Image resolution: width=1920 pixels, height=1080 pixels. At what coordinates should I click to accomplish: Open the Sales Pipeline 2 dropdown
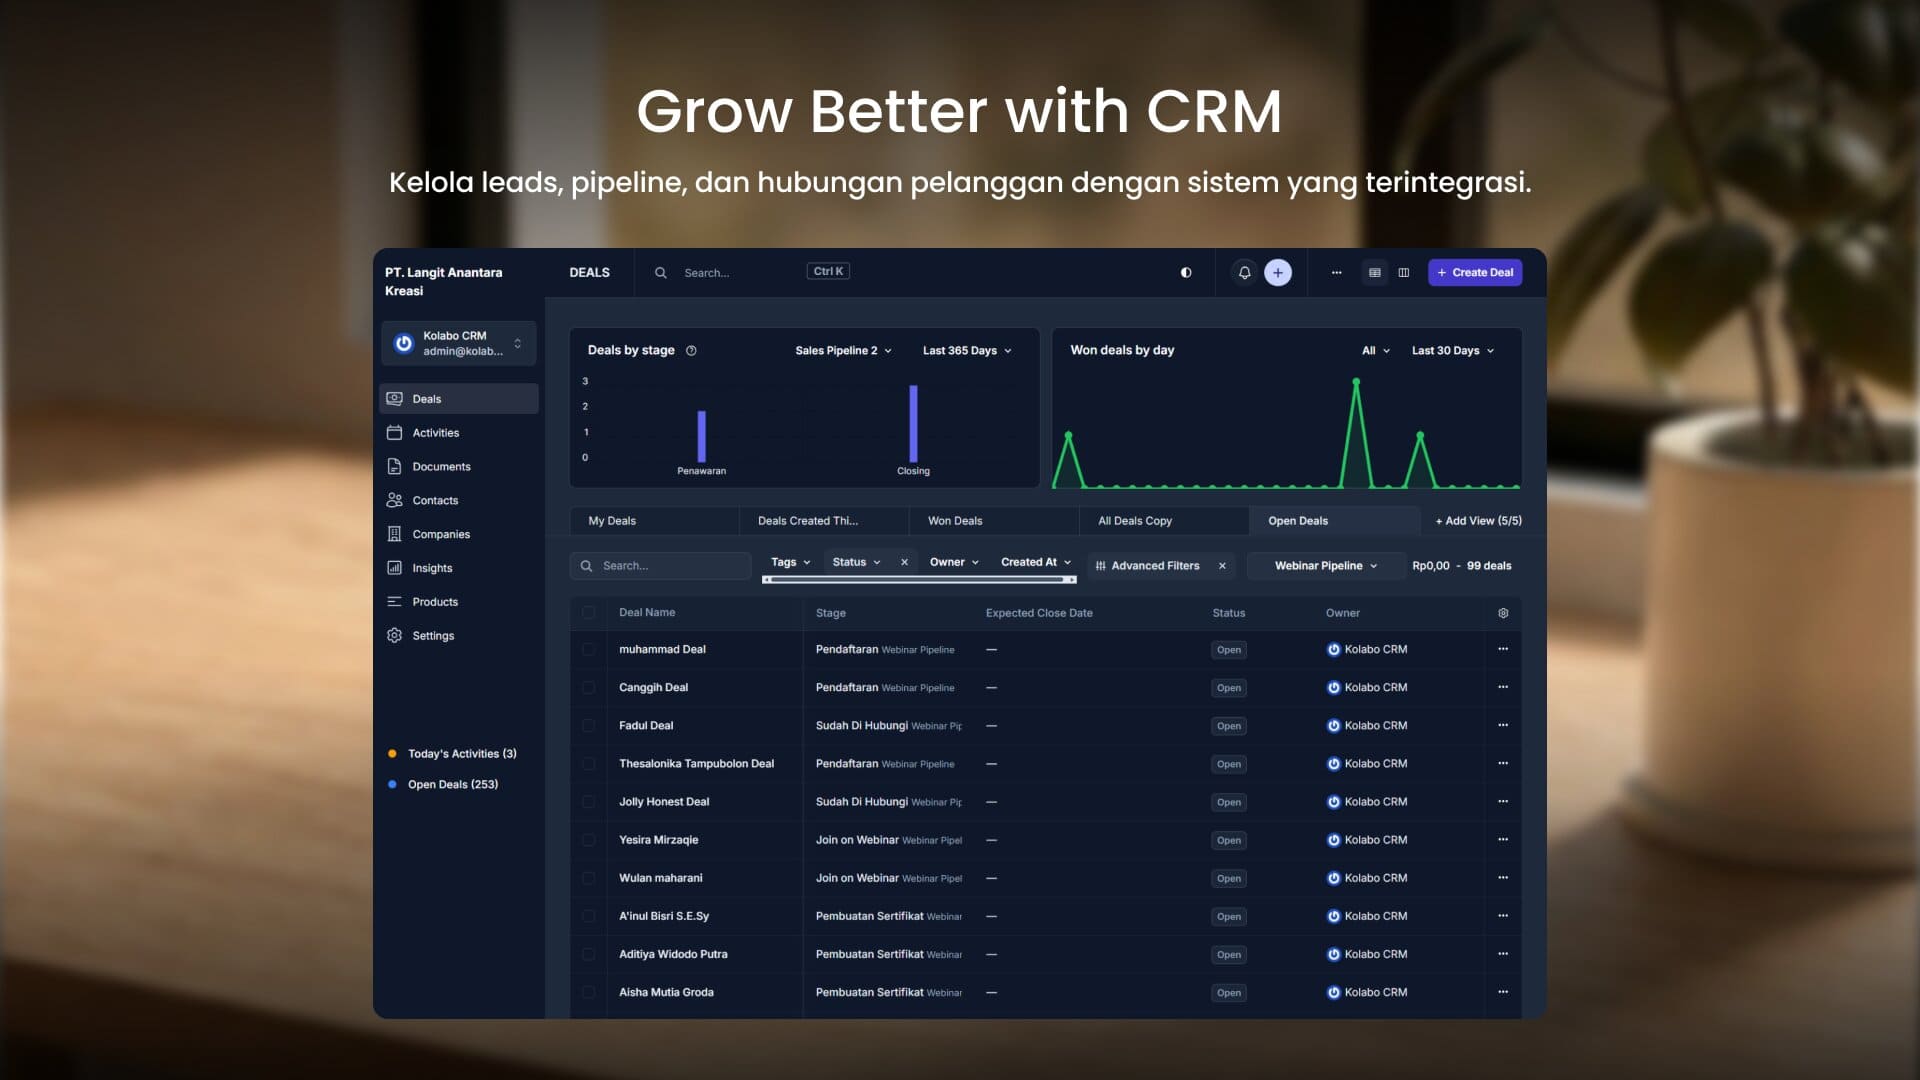843,350
